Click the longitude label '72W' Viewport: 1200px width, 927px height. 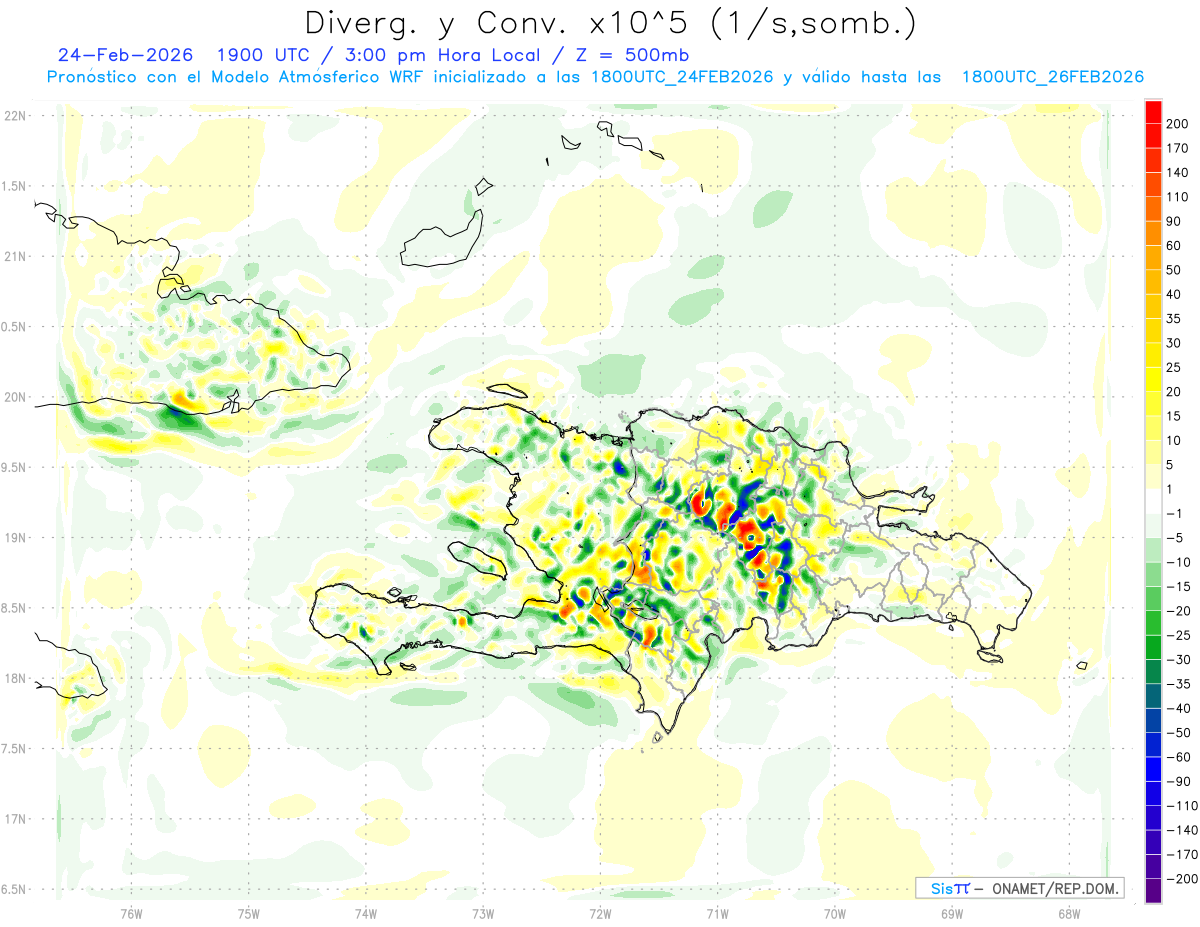coord(600,912)
